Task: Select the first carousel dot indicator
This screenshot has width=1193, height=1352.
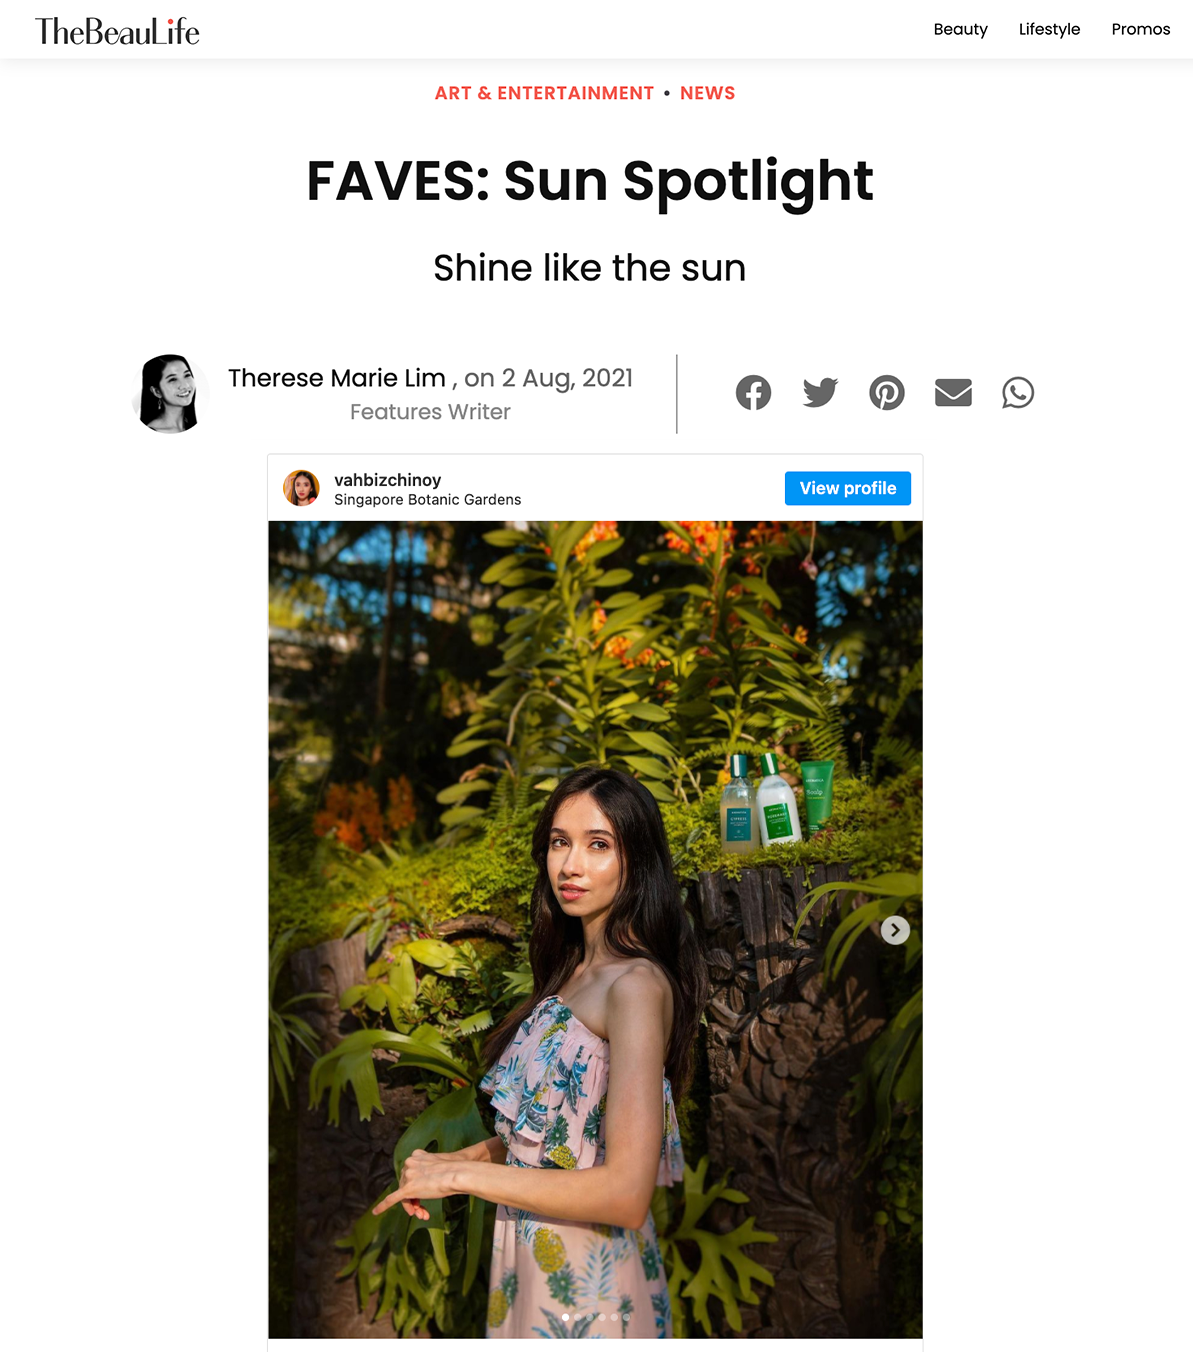Action: point(566,1318)
